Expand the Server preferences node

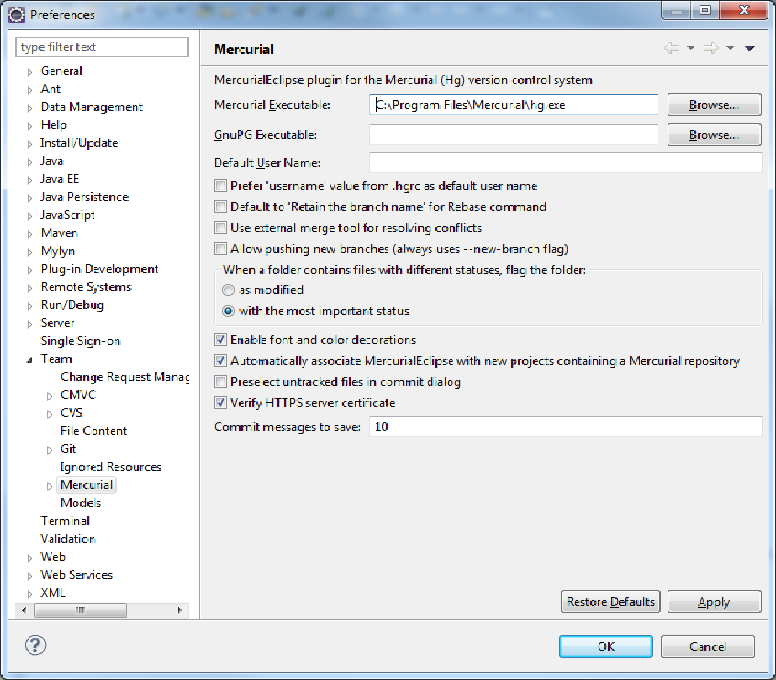pyautogui.click(x=30, y=324)
